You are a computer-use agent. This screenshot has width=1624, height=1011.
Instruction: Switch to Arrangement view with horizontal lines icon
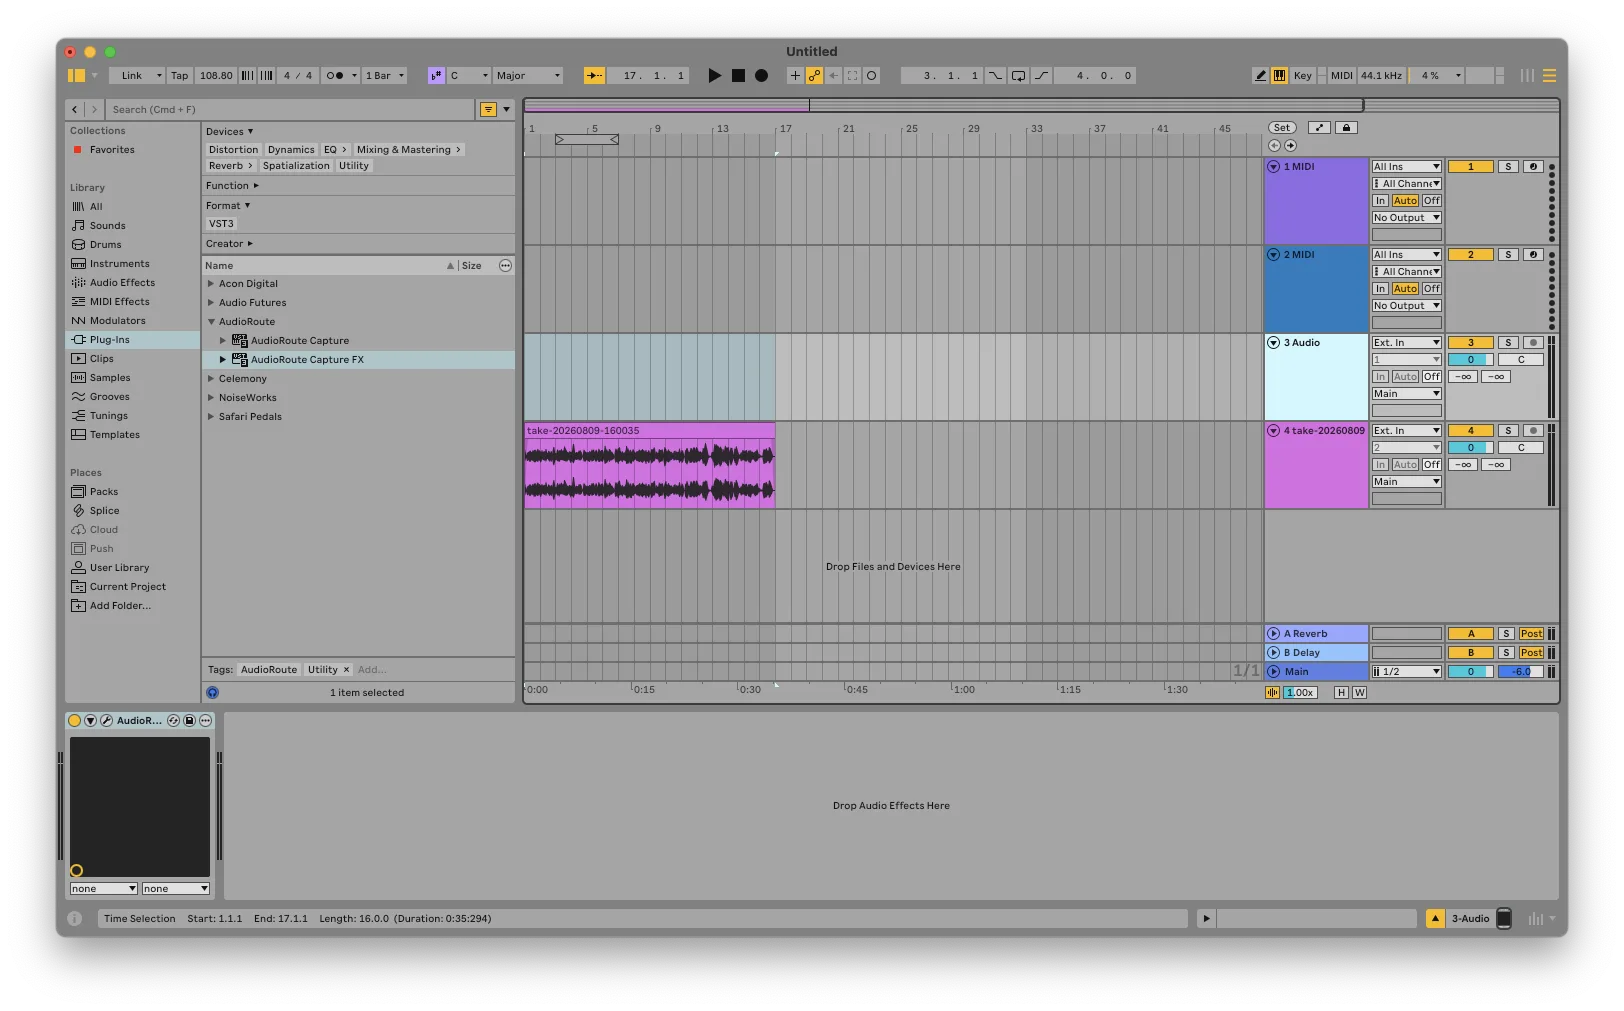[1549, 75]
